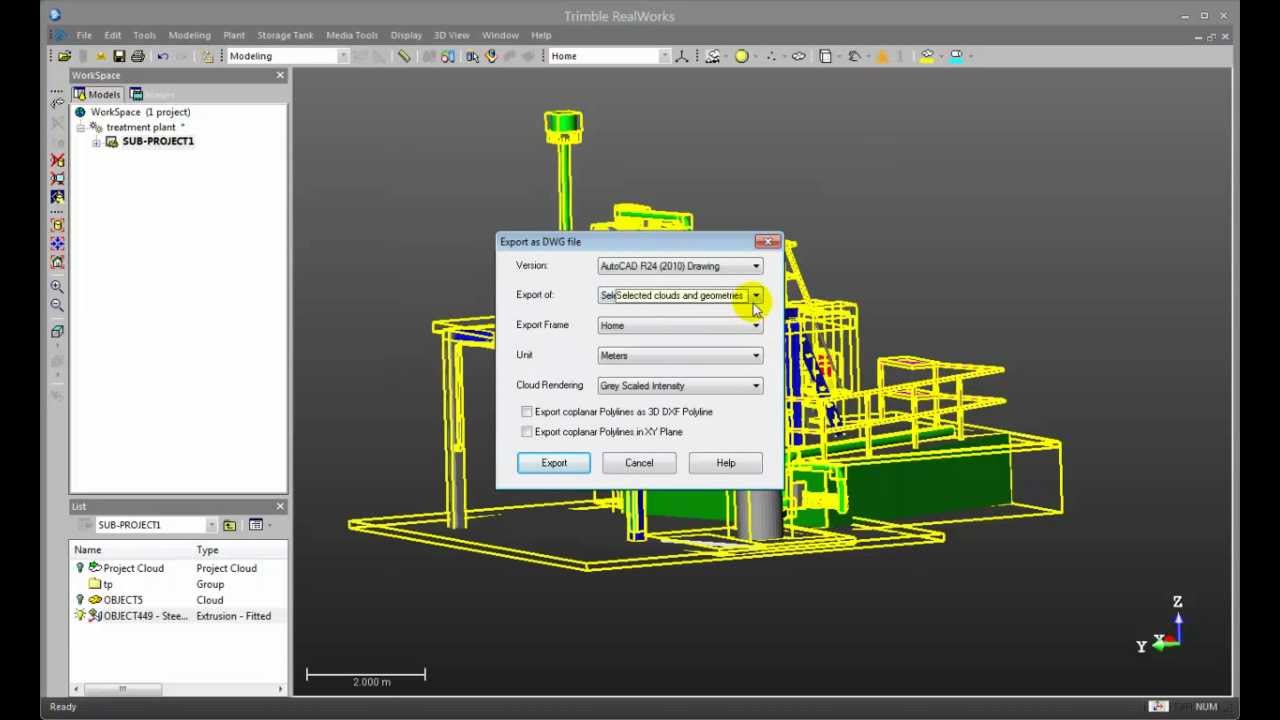Click the Help button in export dialog
The image size is (1280, 720).
726,463
